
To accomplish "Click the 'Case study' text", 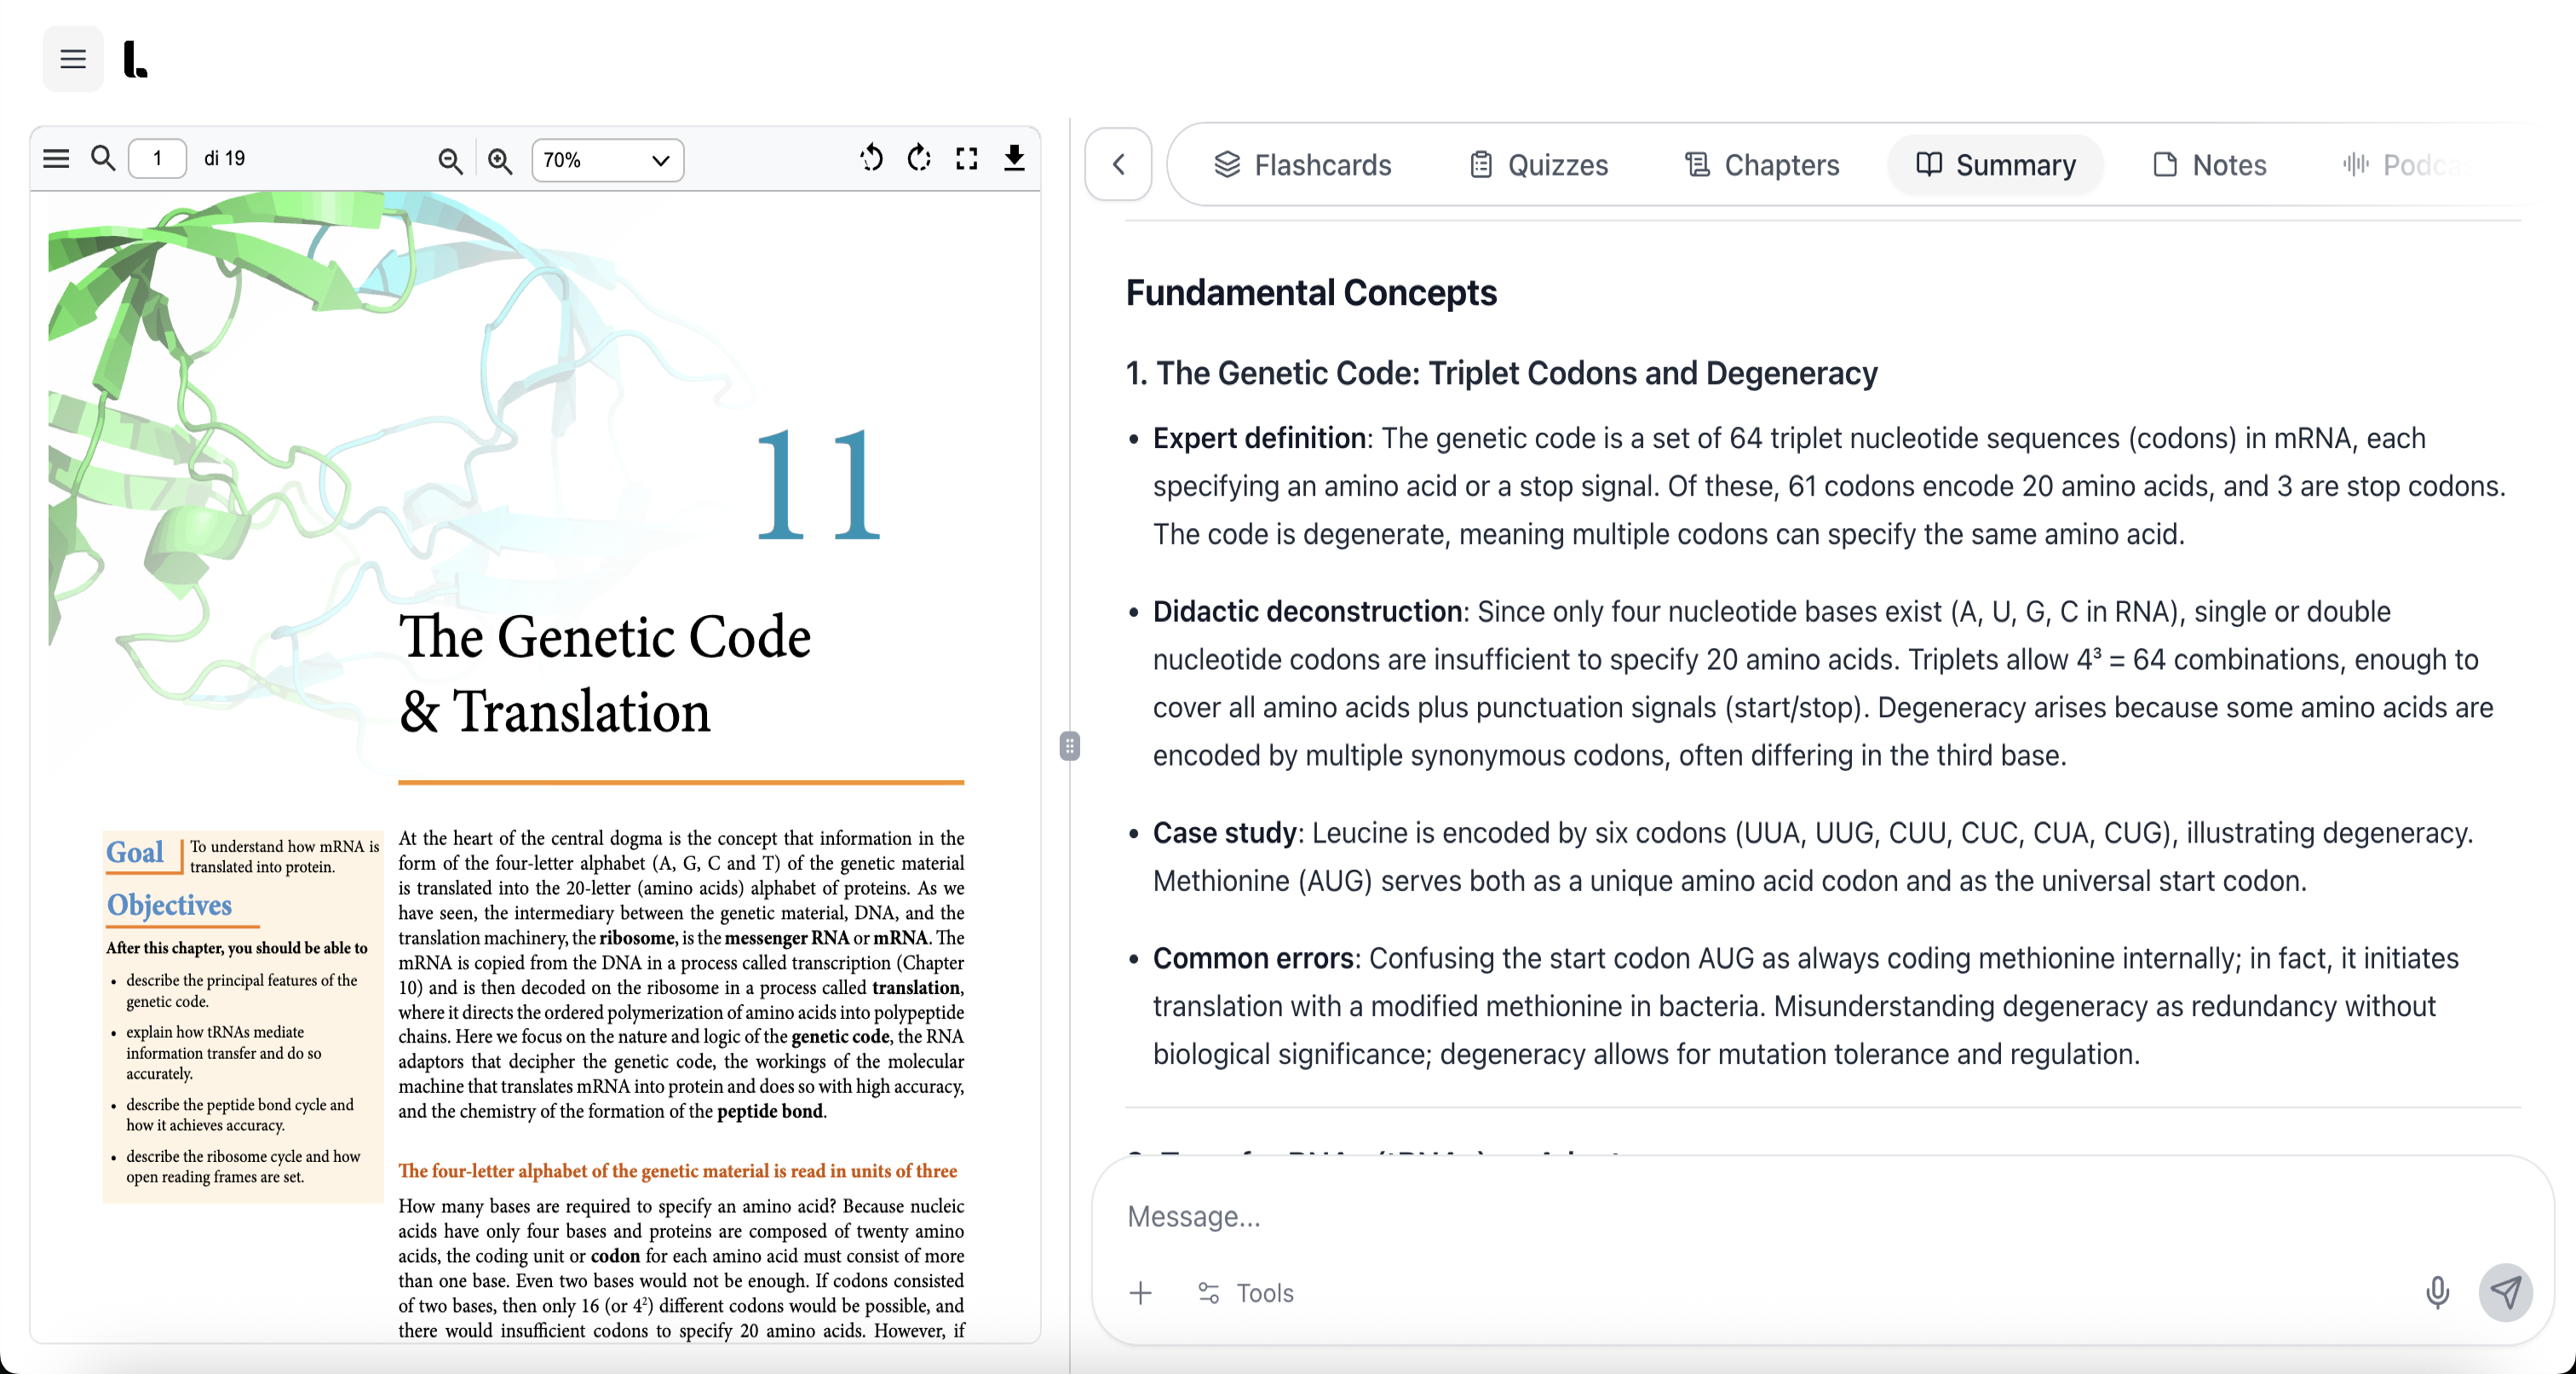I will [x=1224, y=833].
